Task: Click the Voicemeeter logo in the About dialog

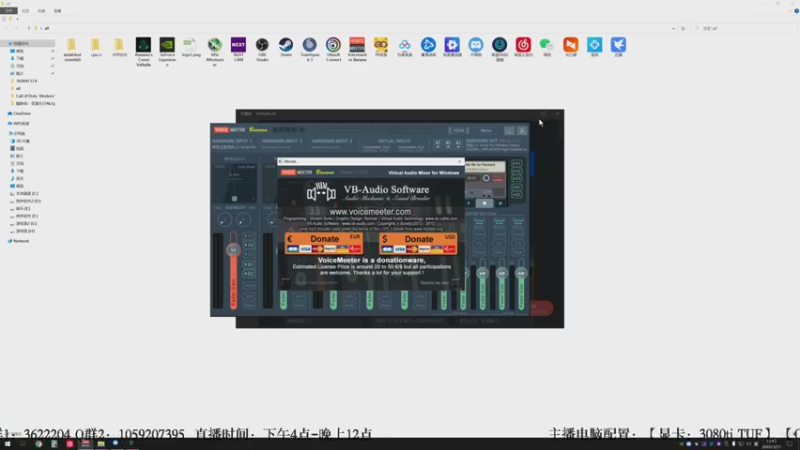Action: (x=307, y=172)
